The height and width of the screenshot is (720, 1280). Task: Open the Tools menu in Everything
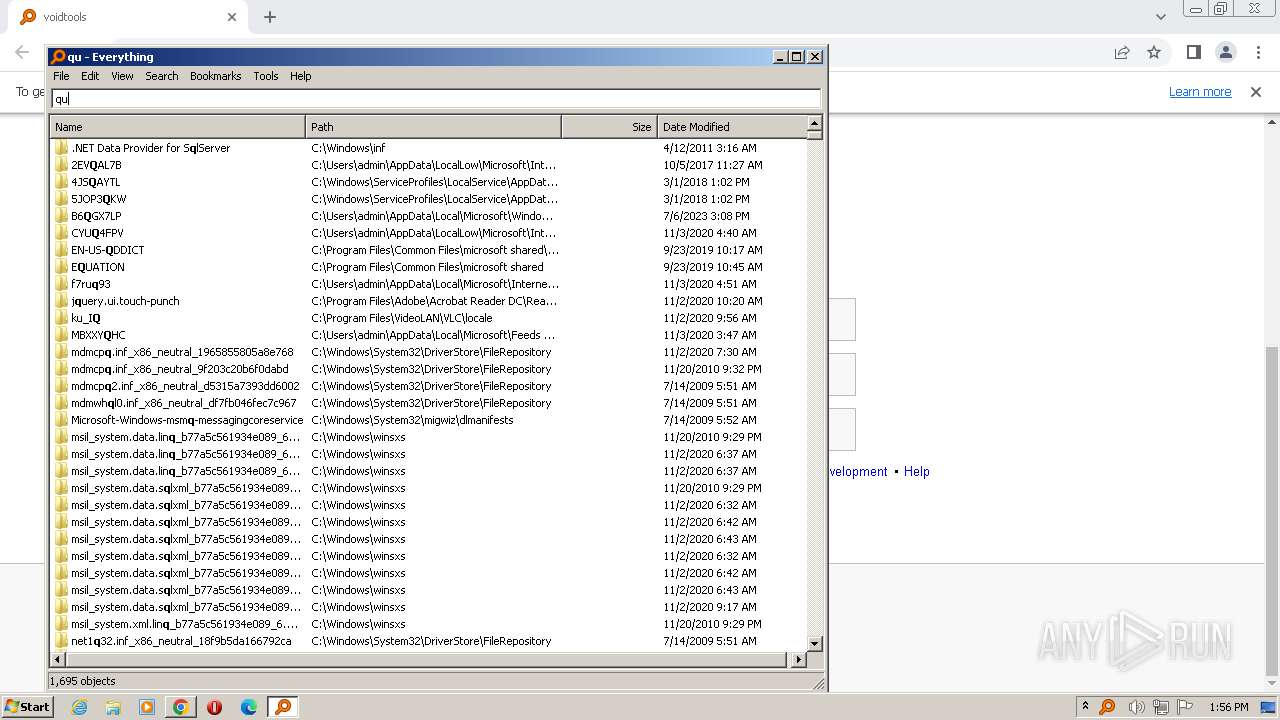click(266, 76)
